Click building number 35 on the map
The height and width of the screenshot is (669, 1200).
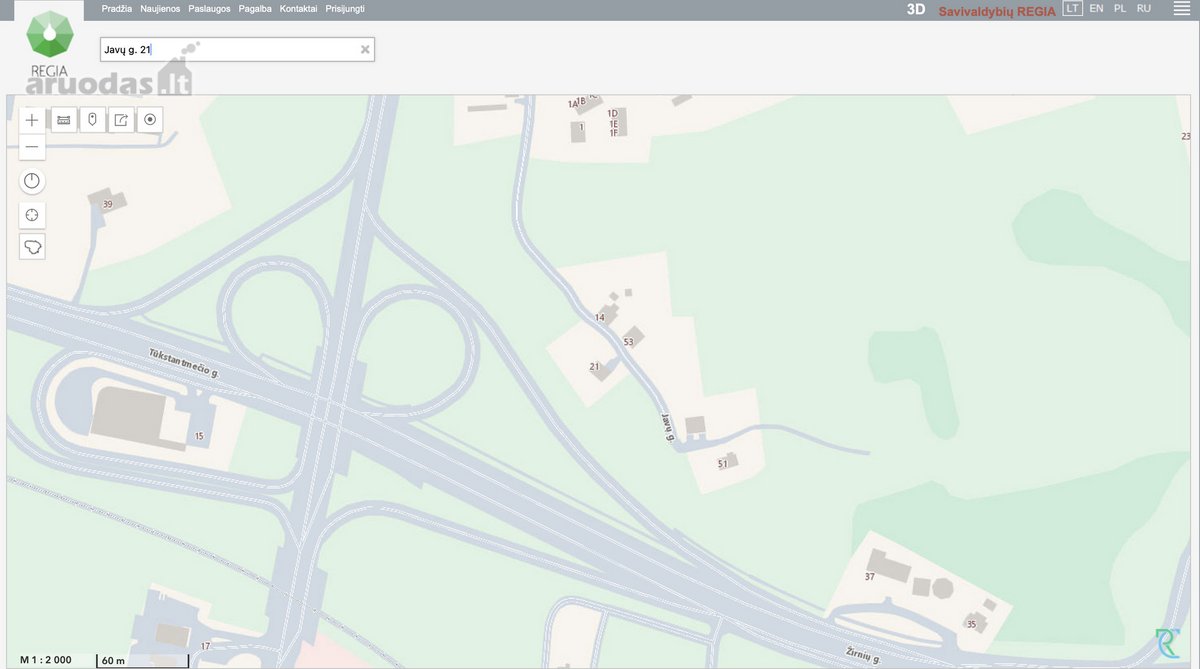click(x=971, y=624)
